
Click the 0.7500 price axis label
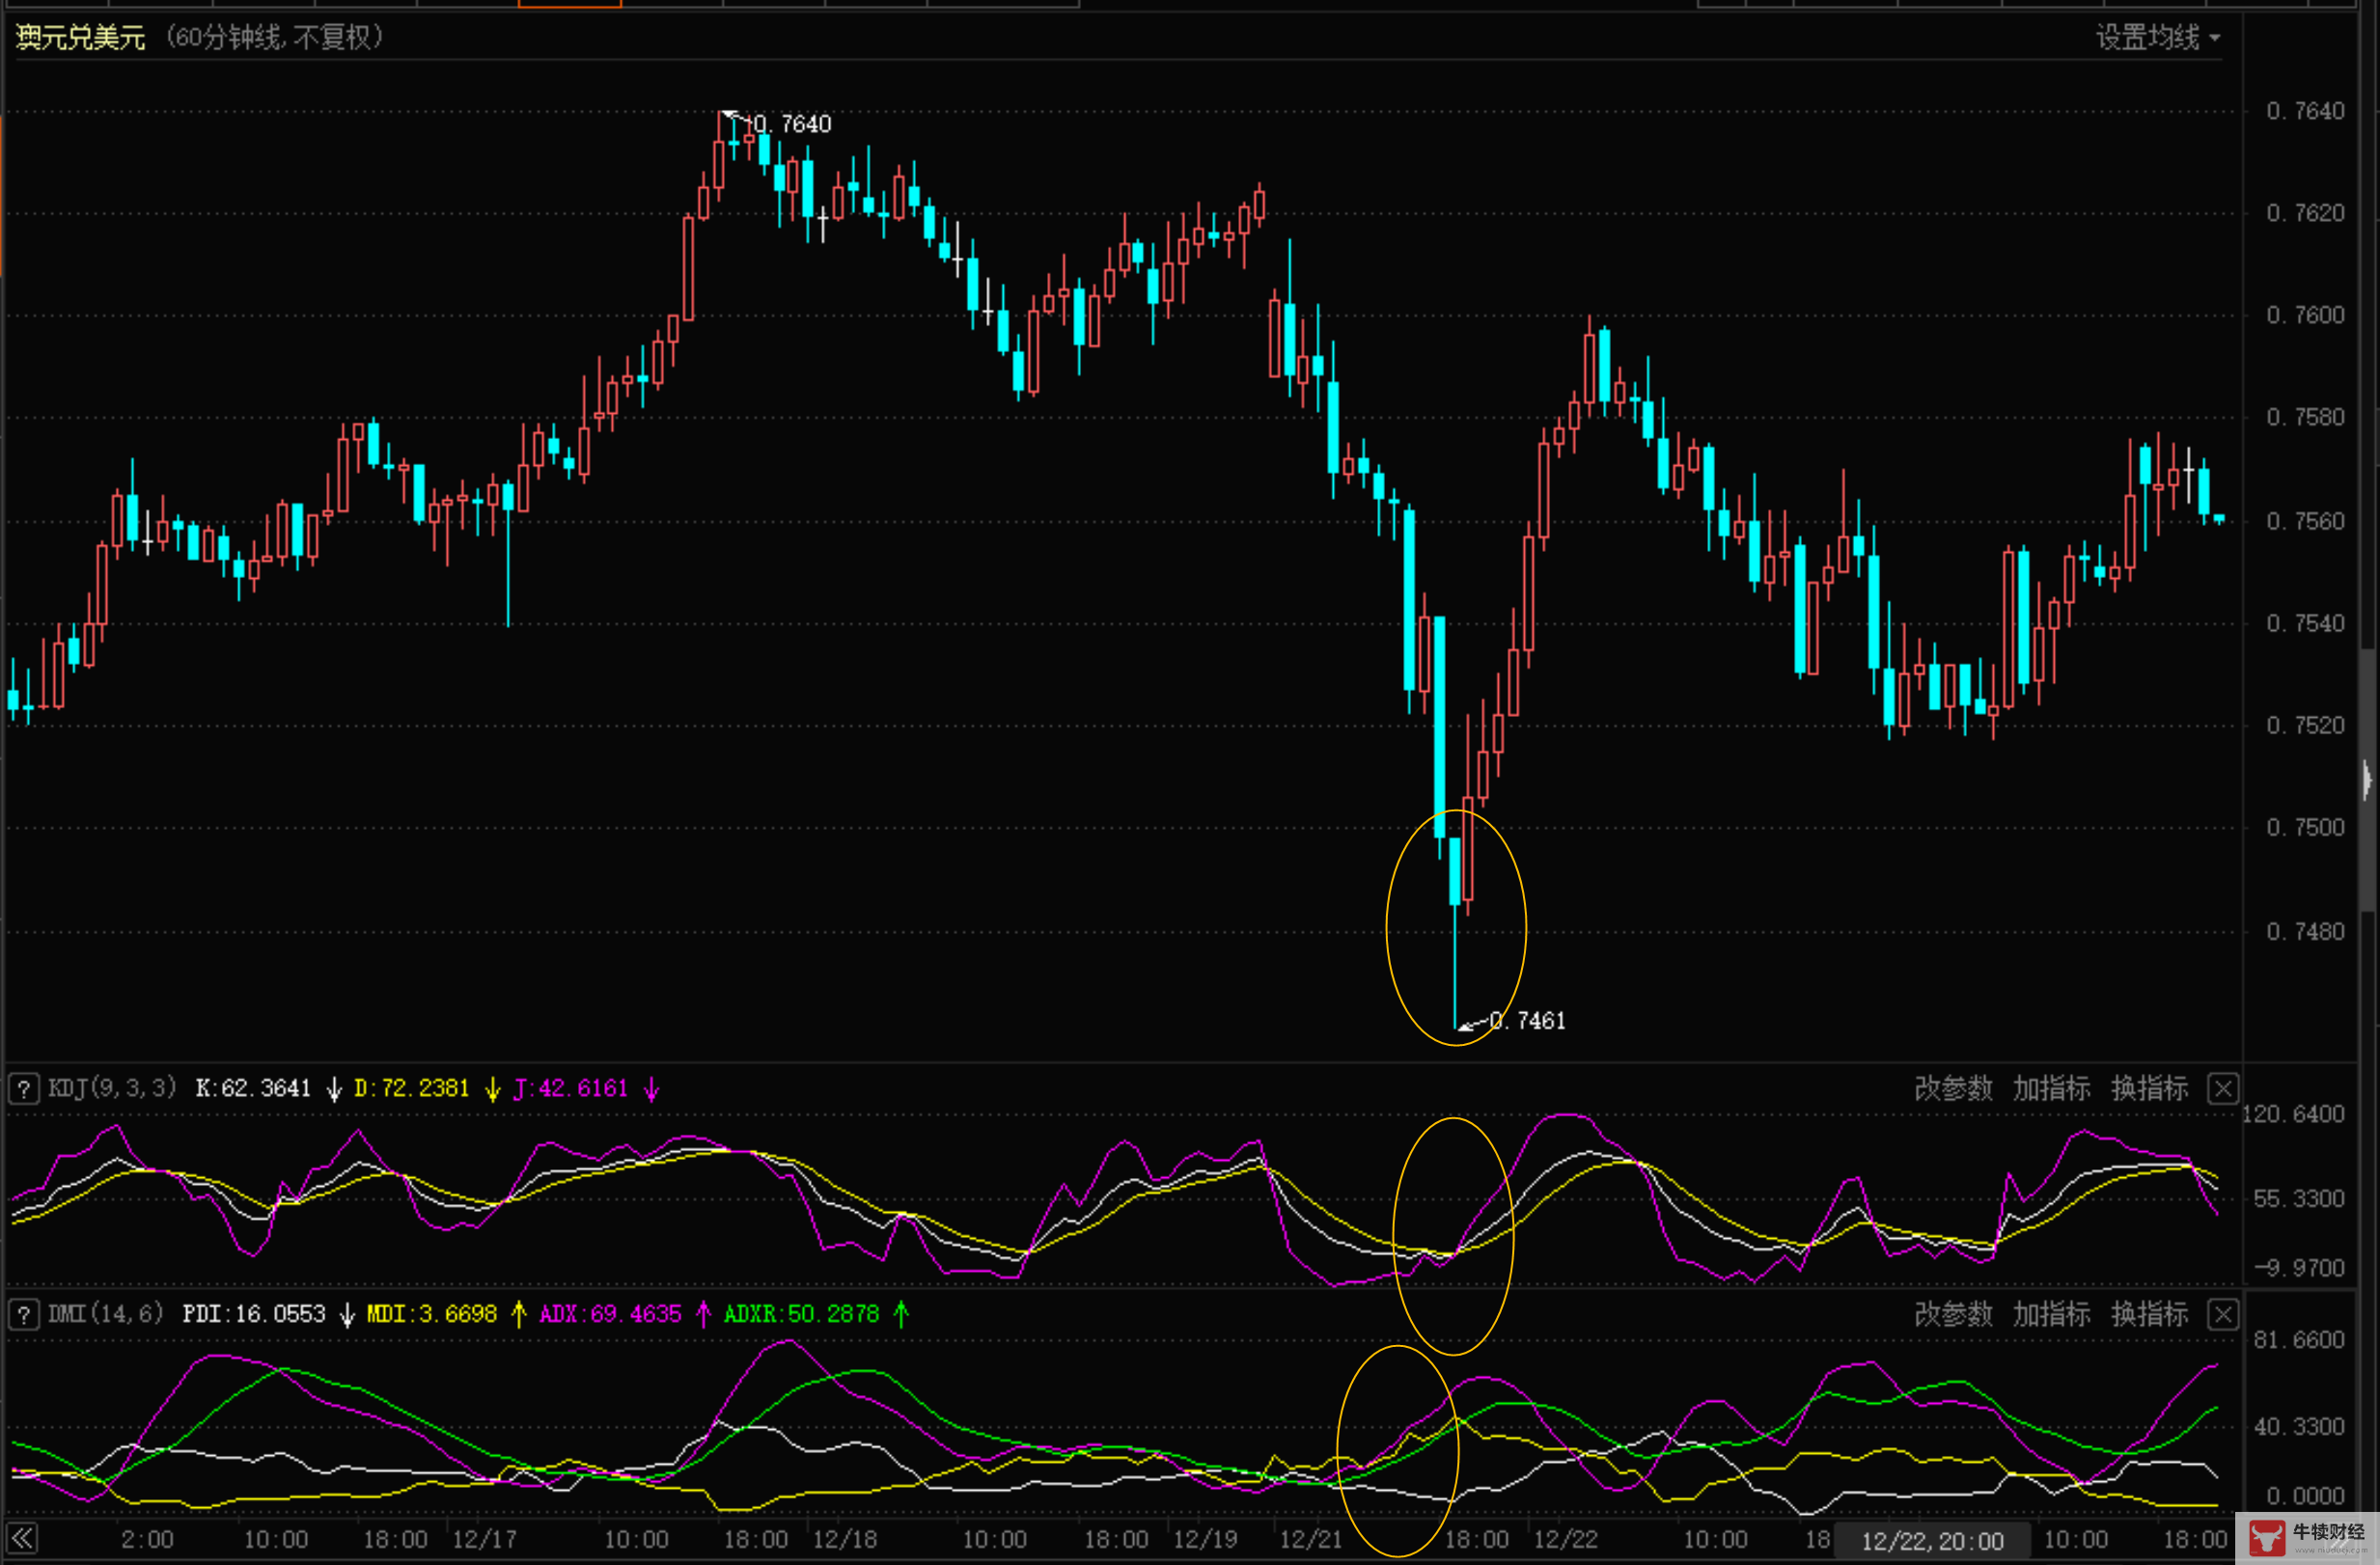coord(2305,827)
